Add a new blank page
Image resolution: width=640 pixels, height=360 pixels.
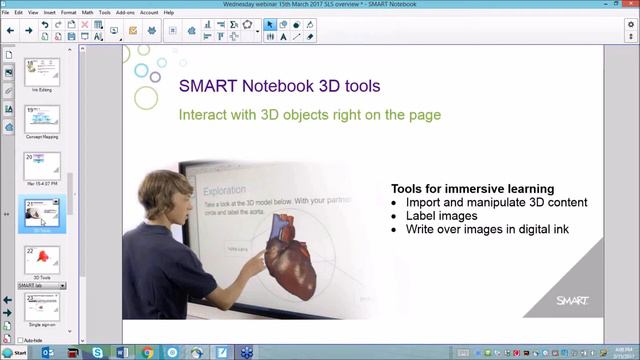45,37
